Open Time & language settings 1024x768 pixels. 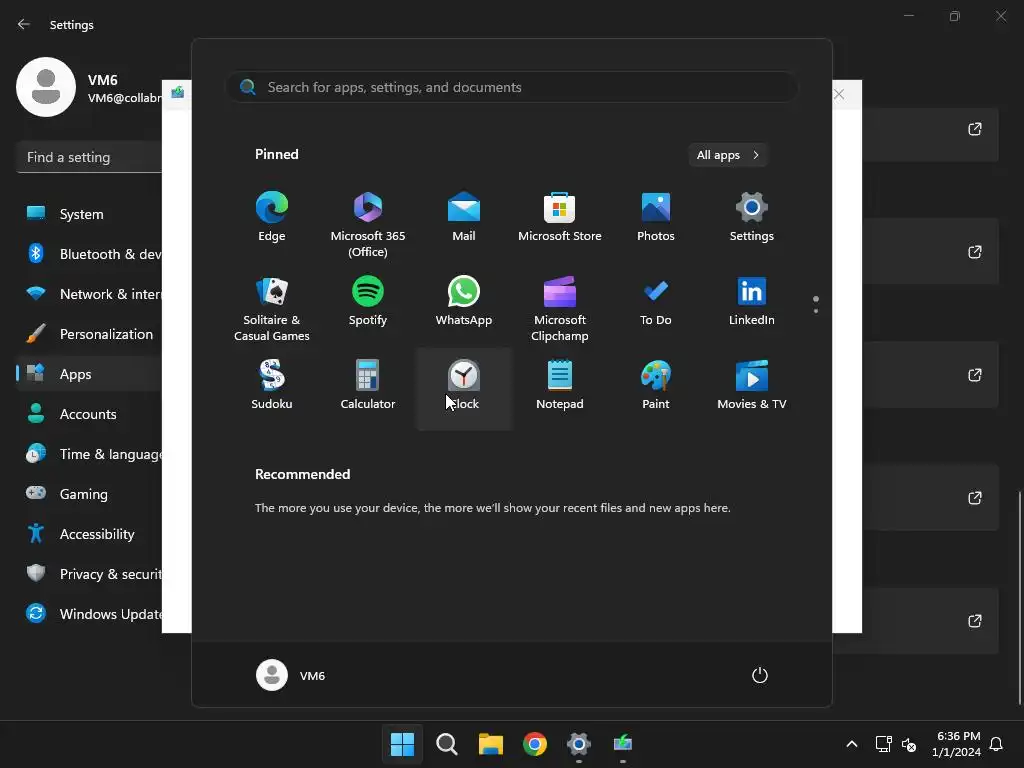[x=89, y=454]
